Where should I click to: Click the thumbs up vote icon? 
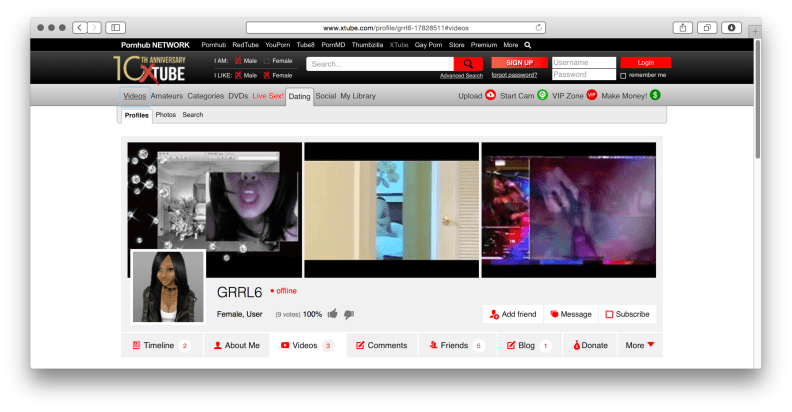[x=332, y=314]
